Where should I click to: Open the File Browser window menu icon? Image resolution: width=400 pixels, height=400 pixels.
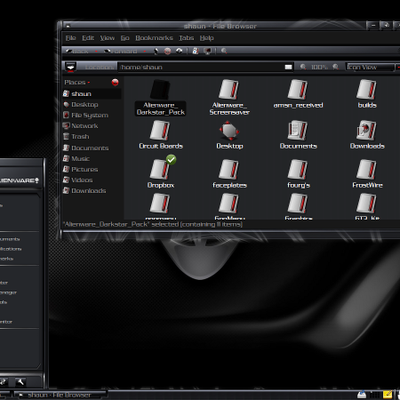click(x=67, y=26)
